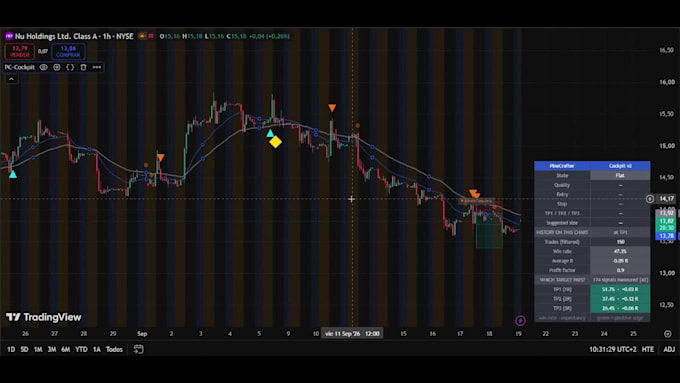The width and height of the screenshot is (680, 383).
Task: Click the blue COMPRAR buy button
Action: tap(68, 52)
